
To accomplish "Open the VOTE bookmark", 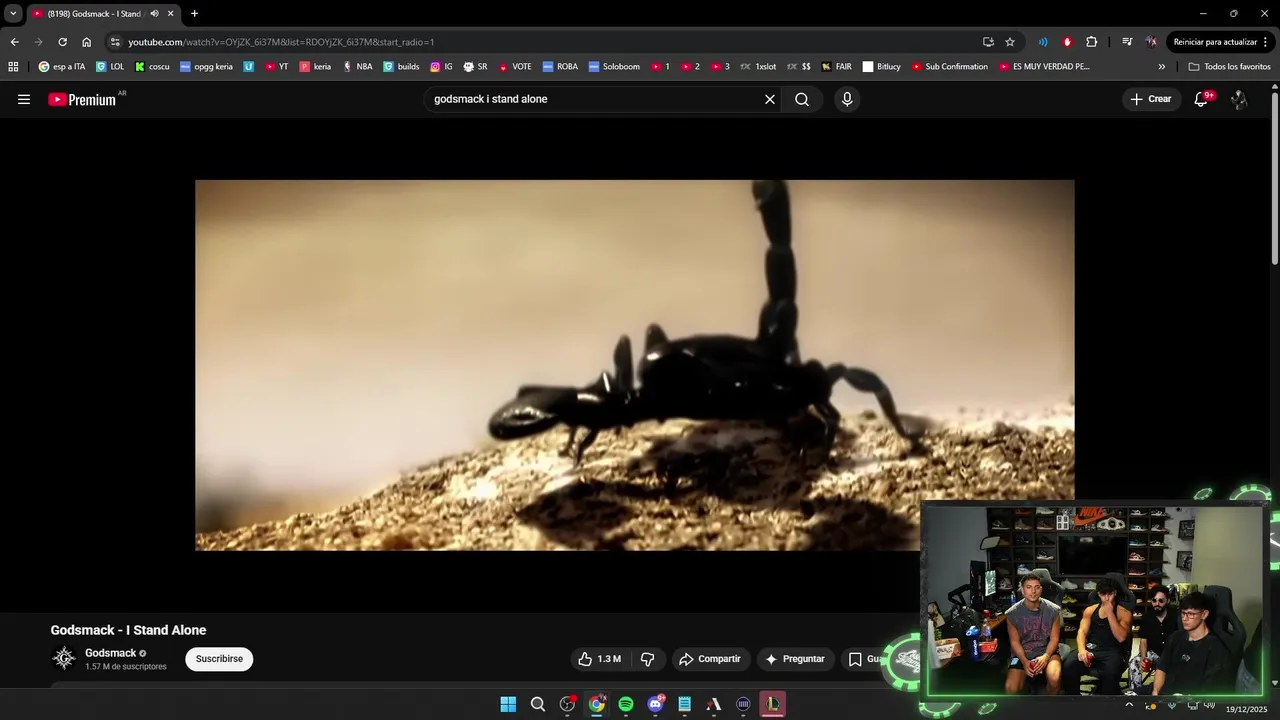I will click(515, 67).
